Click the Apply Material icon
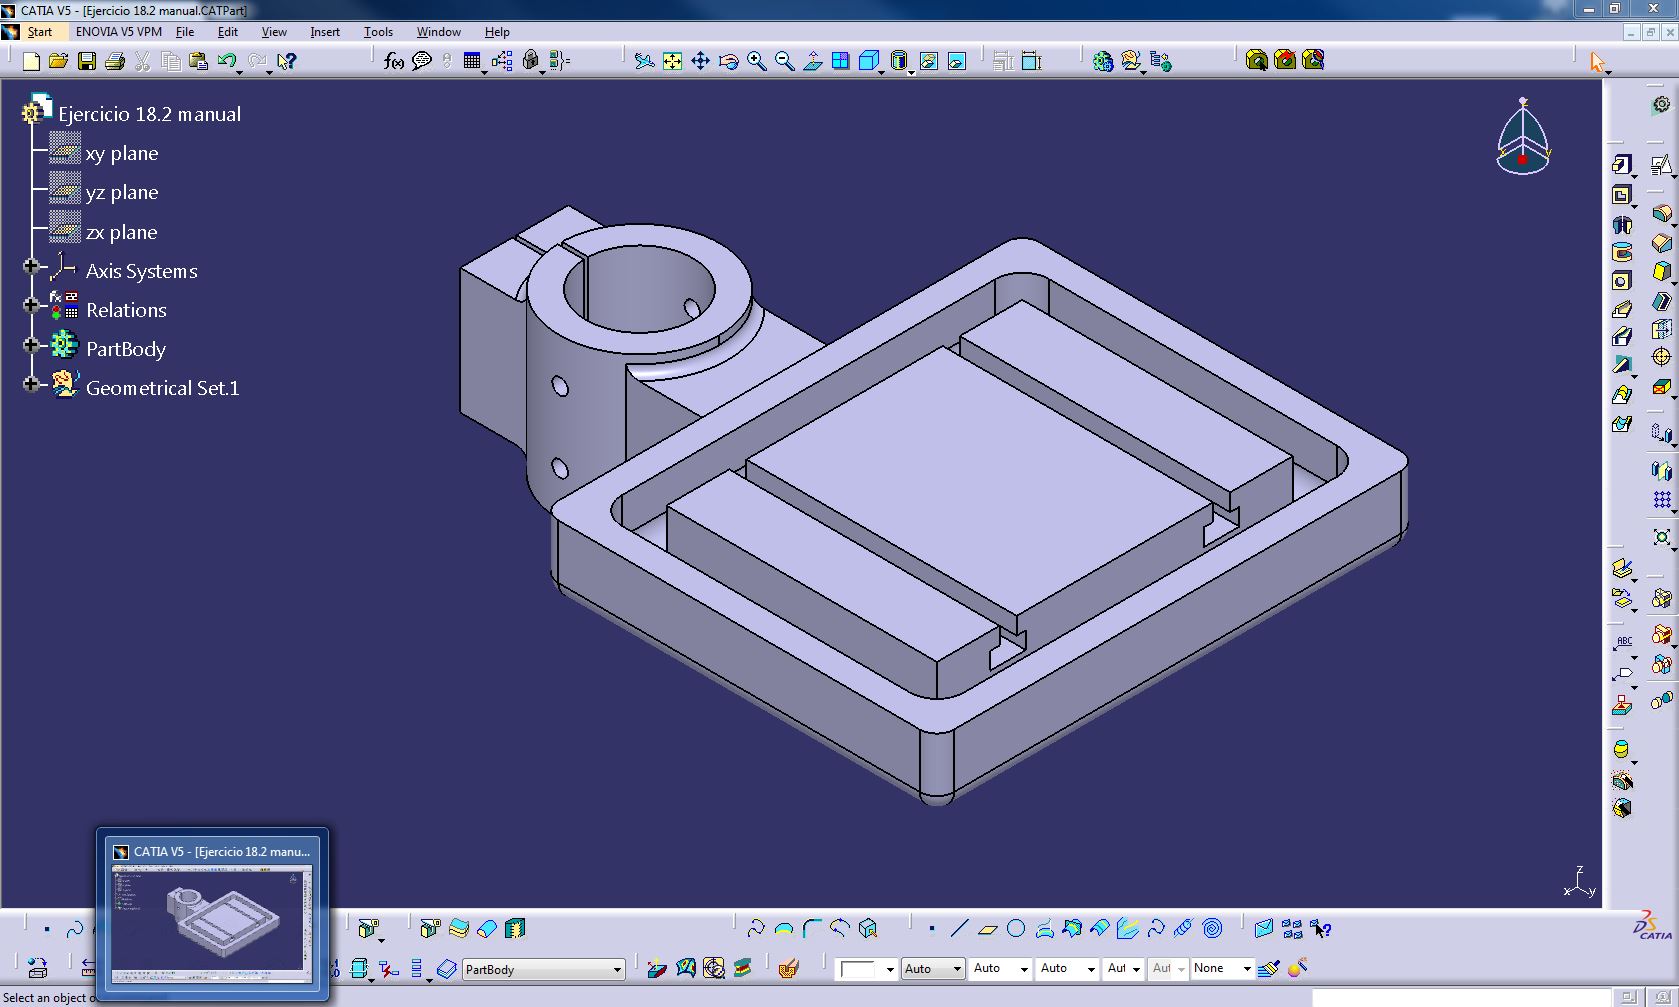 pyautogui.click(x=788, y=968)
